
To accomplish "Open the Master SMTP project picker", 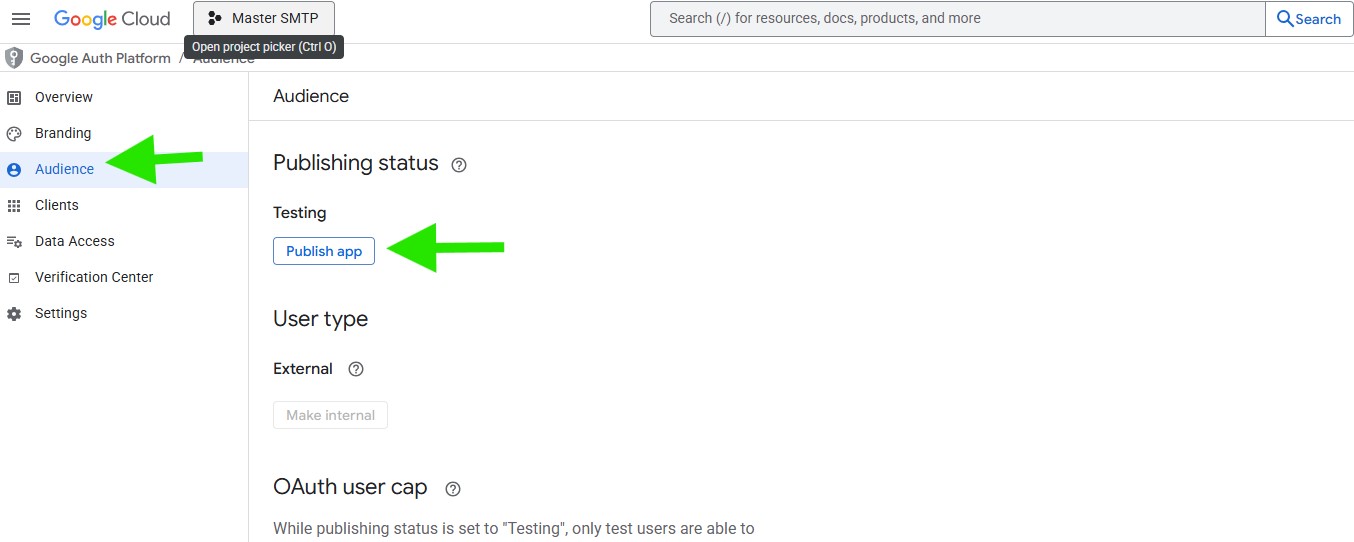I will 264,18.
